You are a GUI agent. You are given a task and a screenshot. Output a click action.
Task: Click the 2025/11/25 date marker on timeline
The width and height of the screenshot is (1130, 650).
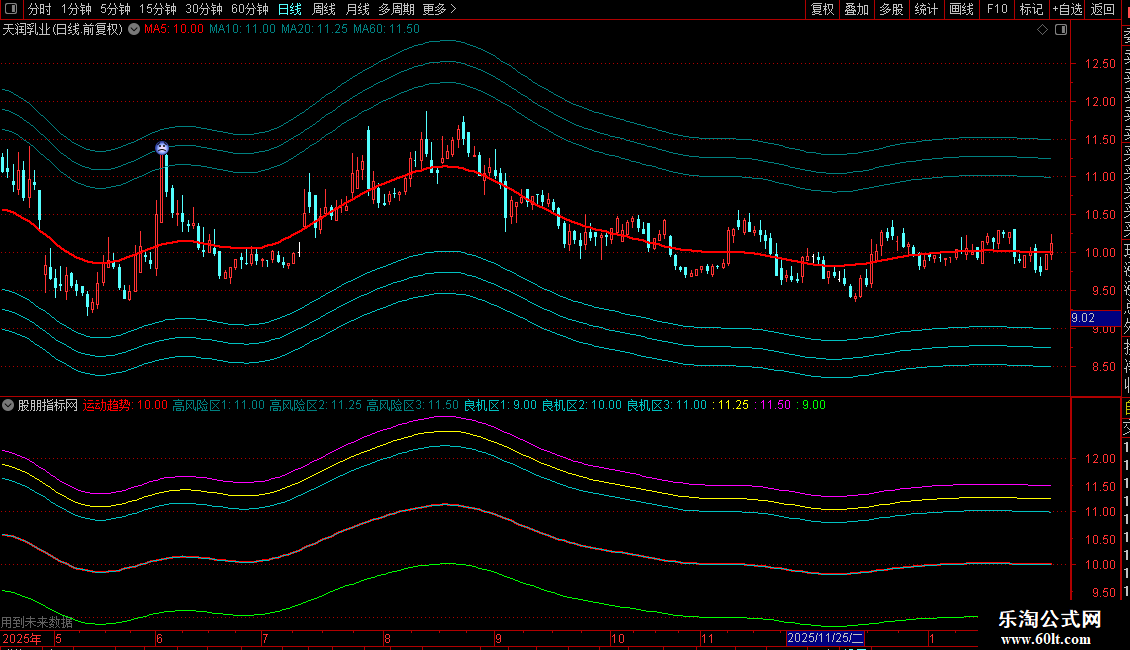pyautogui.click(x=825, y=638)
